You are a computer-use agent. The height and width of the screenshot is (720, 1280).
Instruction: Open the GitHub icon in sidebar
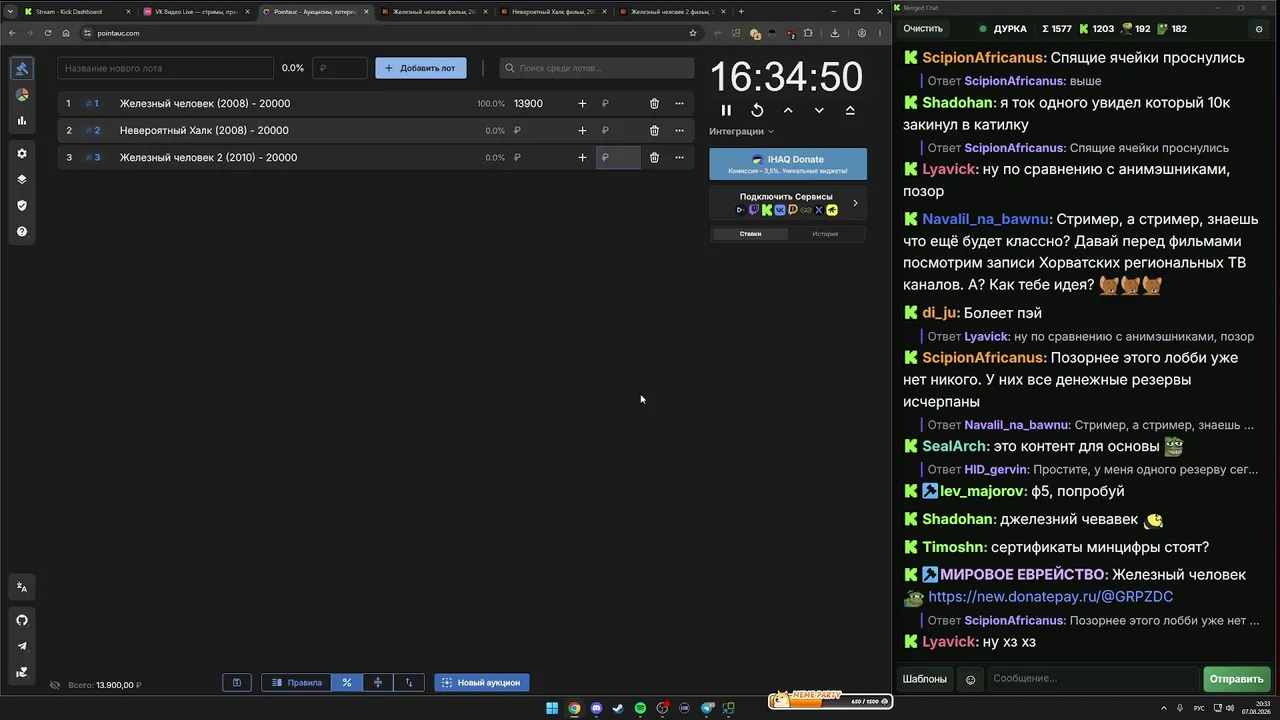22,620
